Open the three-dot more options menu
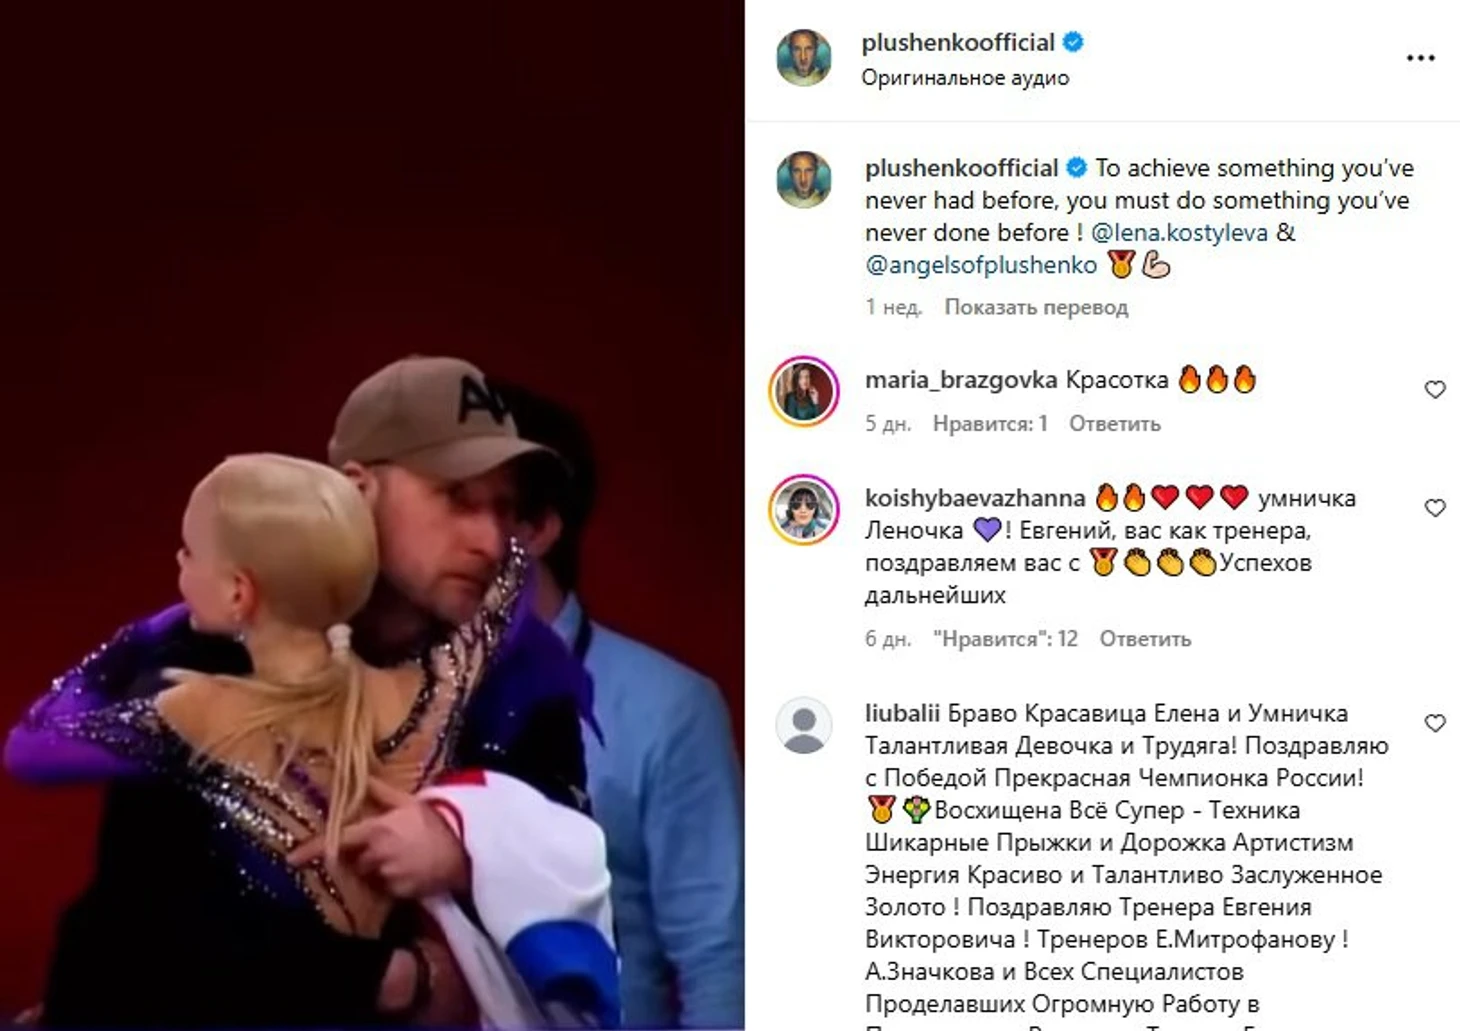The image size is (1460, 1031). (x=1420, y=58)
